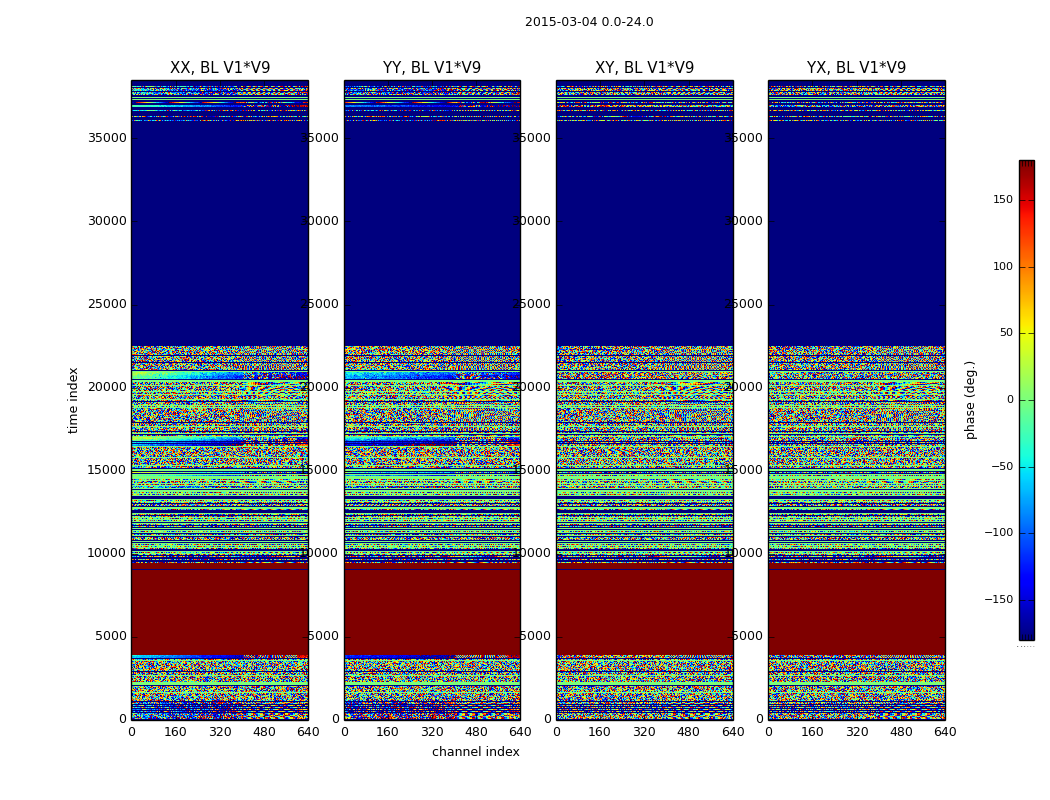
Task: Click inside the YY phase waterfall plot
Action: [x=432, y=400]
